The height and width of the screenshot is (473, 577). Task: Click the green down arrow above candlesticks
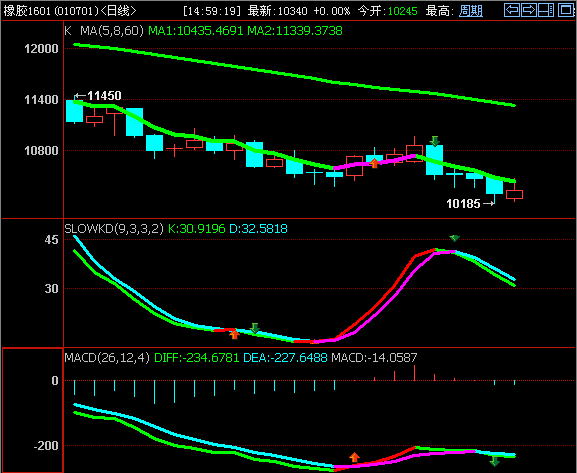pos(435,141)
